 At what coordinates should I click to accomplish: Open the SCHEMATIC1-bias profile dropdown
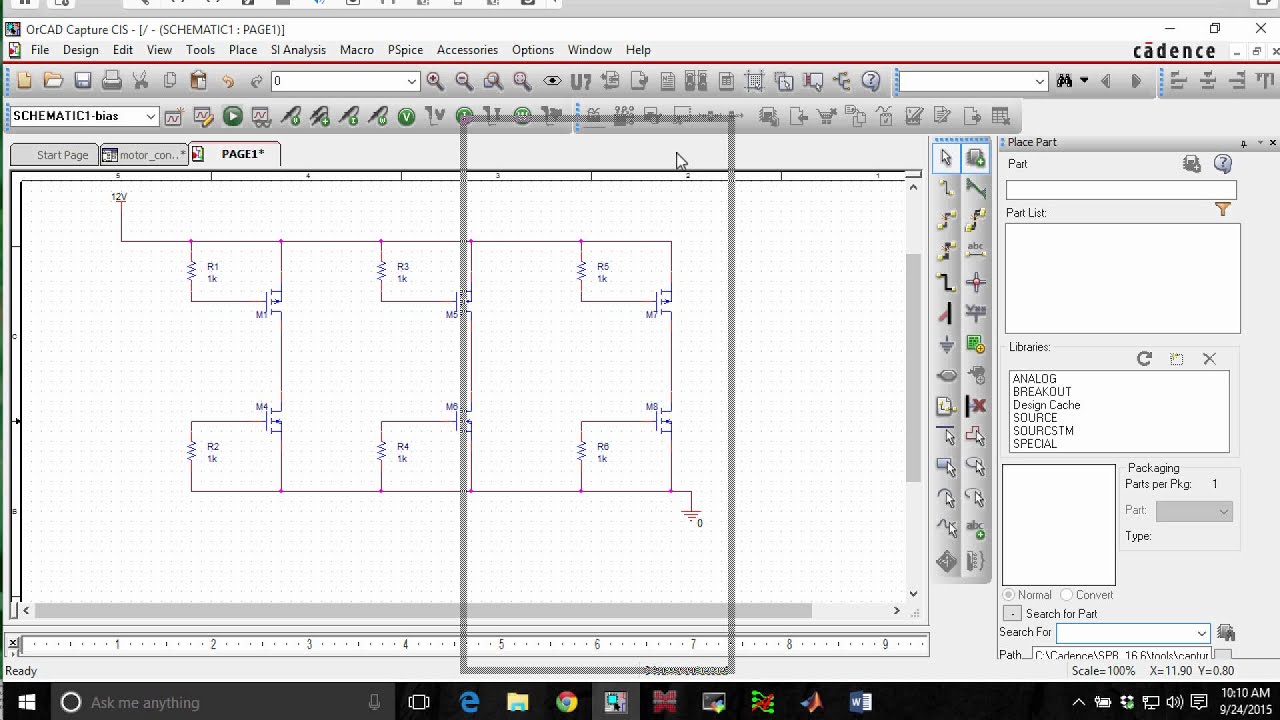[x=150, y=116]
